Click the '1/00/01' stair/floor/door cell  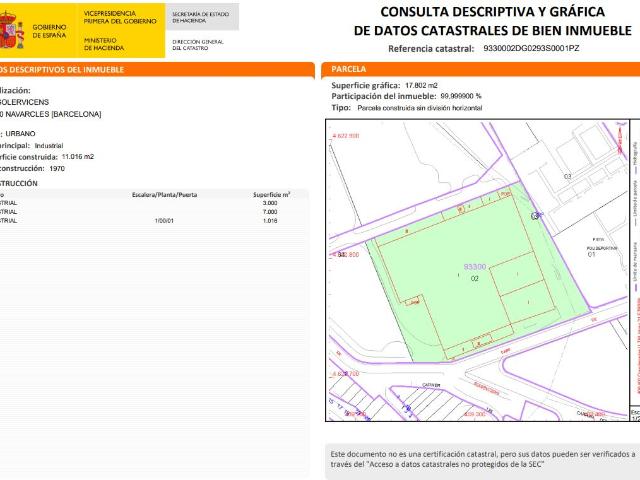coord(164,221)
